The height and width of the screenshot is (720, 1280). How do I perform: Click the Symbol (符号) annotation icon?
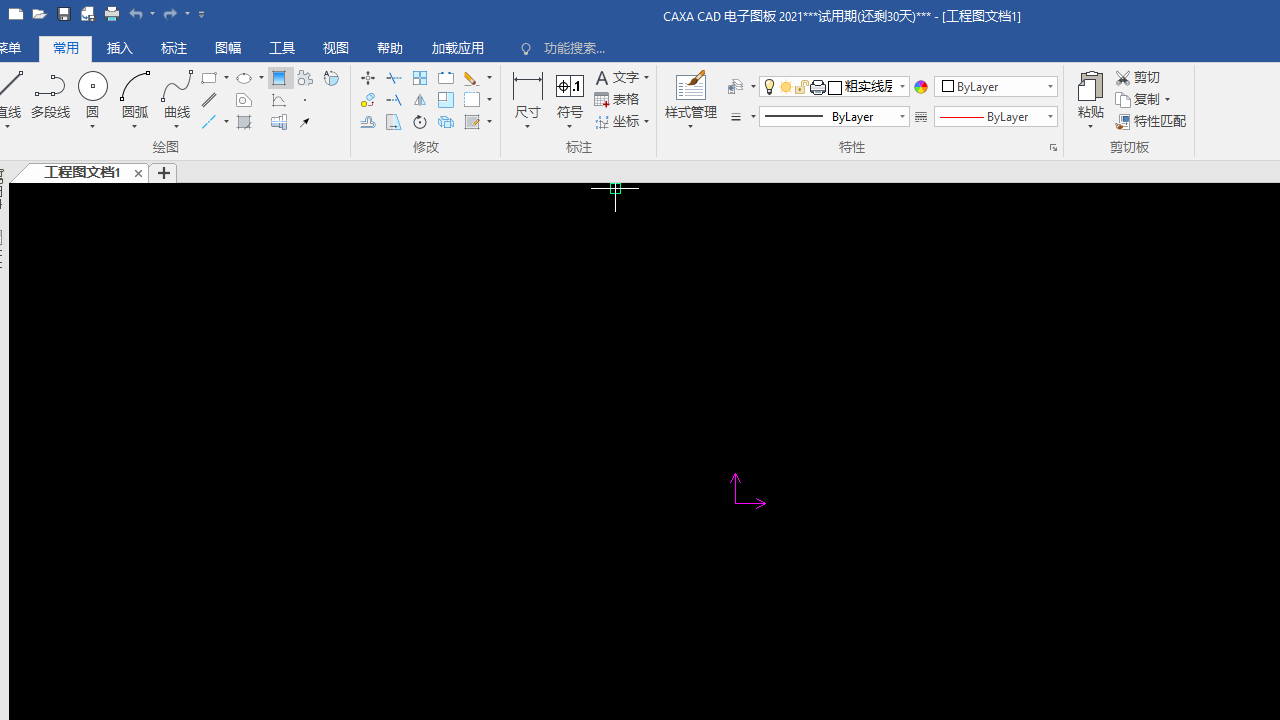(570, 88)
